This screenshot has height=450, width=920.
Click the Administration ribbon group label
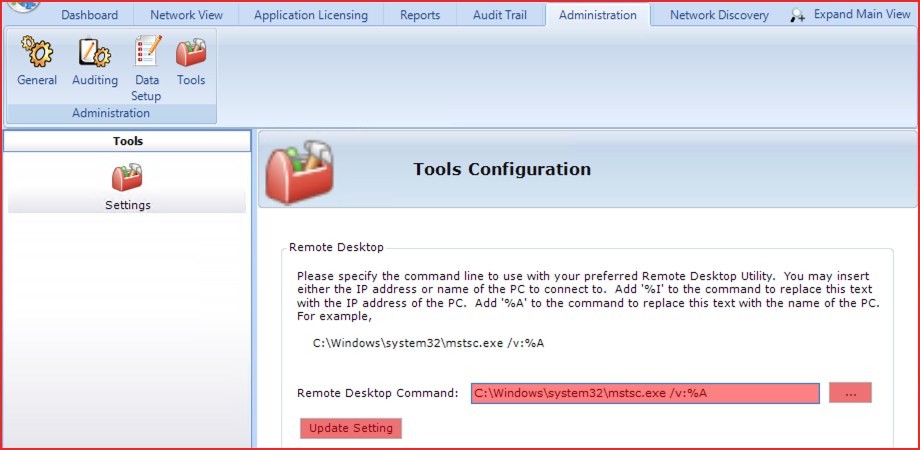[111, 113]
